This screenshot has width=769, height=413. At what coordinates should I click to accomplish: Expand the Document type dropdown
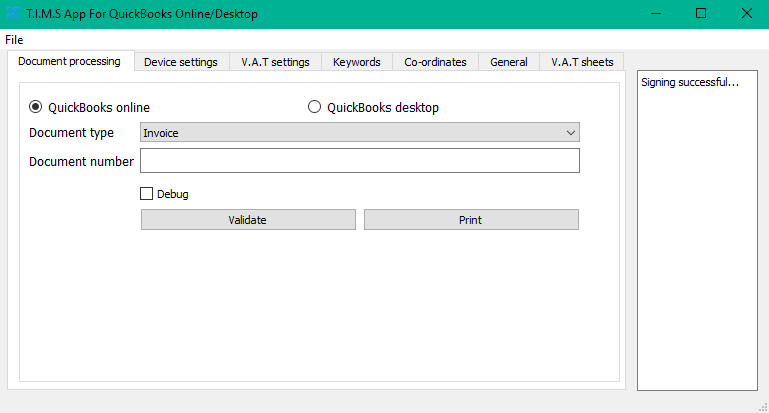click(x=360, y=132)
